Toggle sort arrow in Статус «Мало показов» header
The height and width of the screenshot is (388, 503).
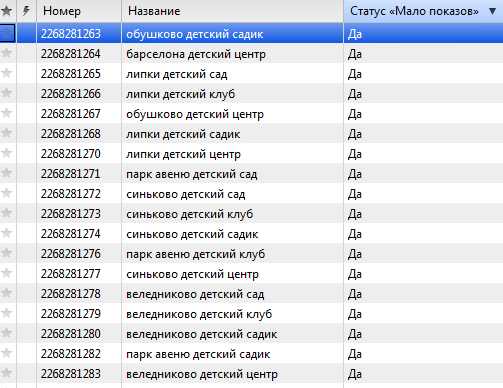492,11
